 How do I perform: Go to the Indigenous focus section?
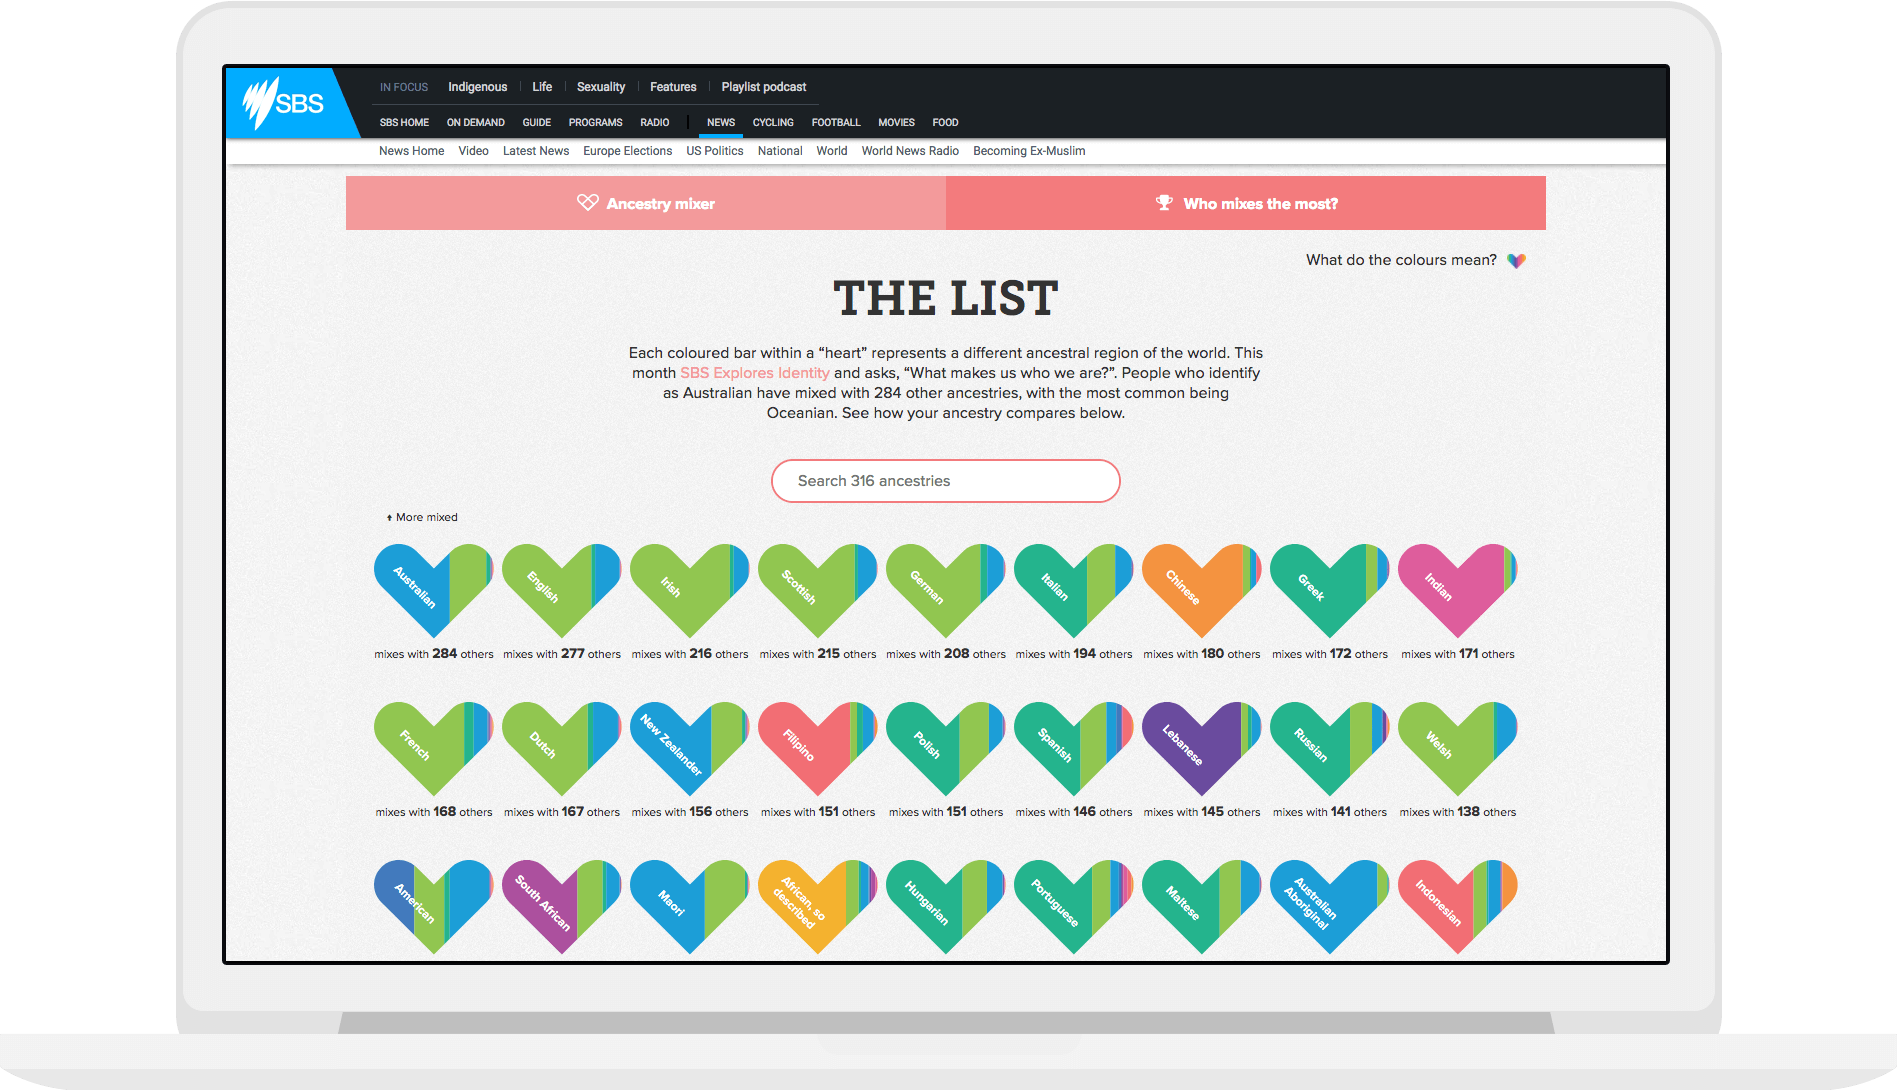[477, 87]
